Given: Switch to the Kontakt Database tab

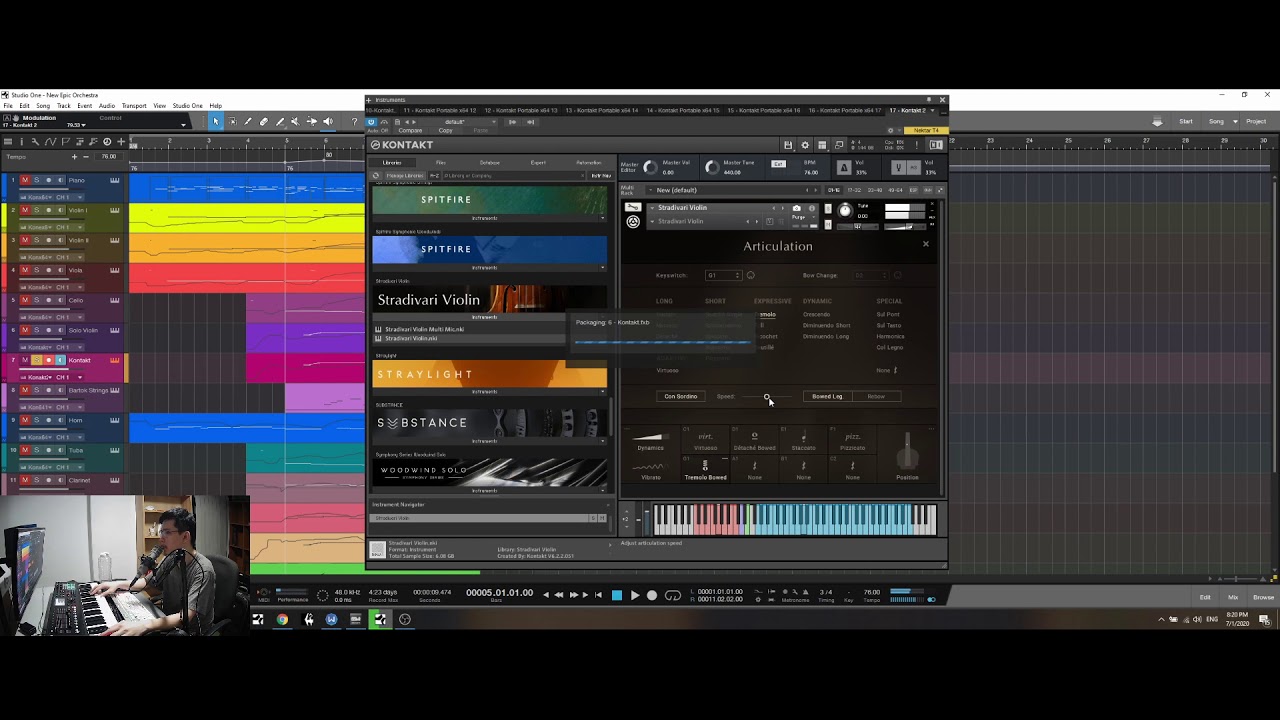Looking at the screenshot, I should 490,162.
